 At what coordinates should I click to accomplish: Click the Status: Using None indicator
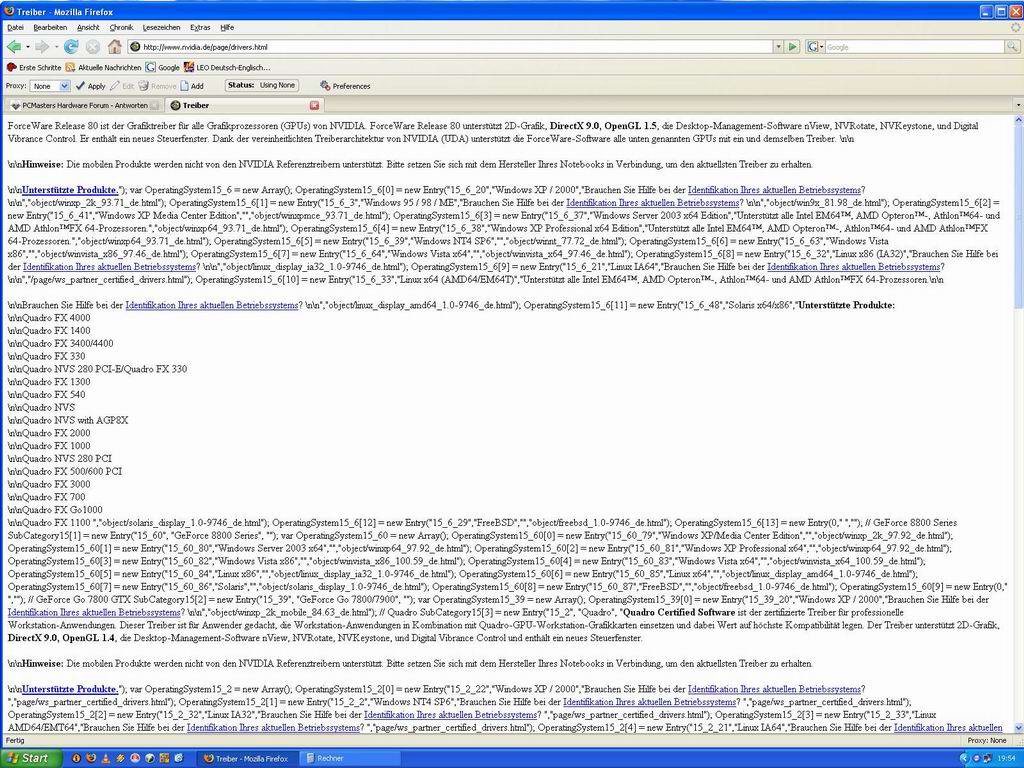(261, 86)
